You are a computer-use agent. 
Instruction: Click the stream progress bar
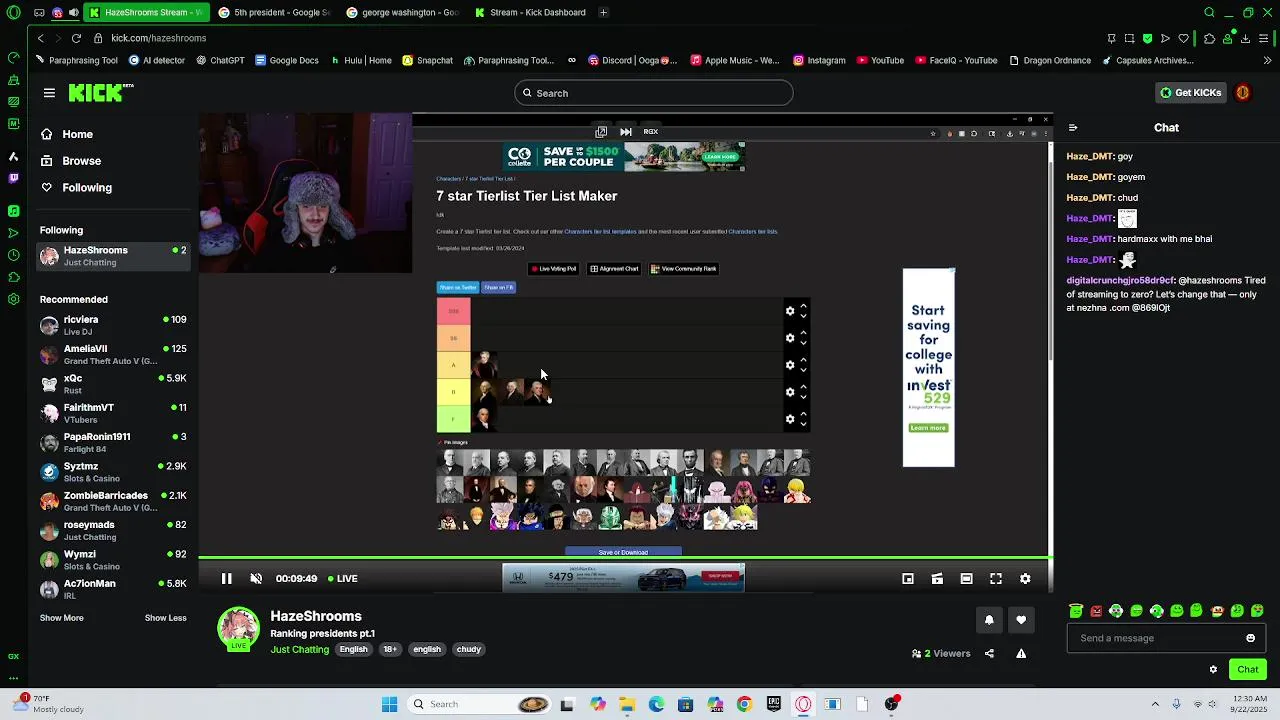click(625, 558)
